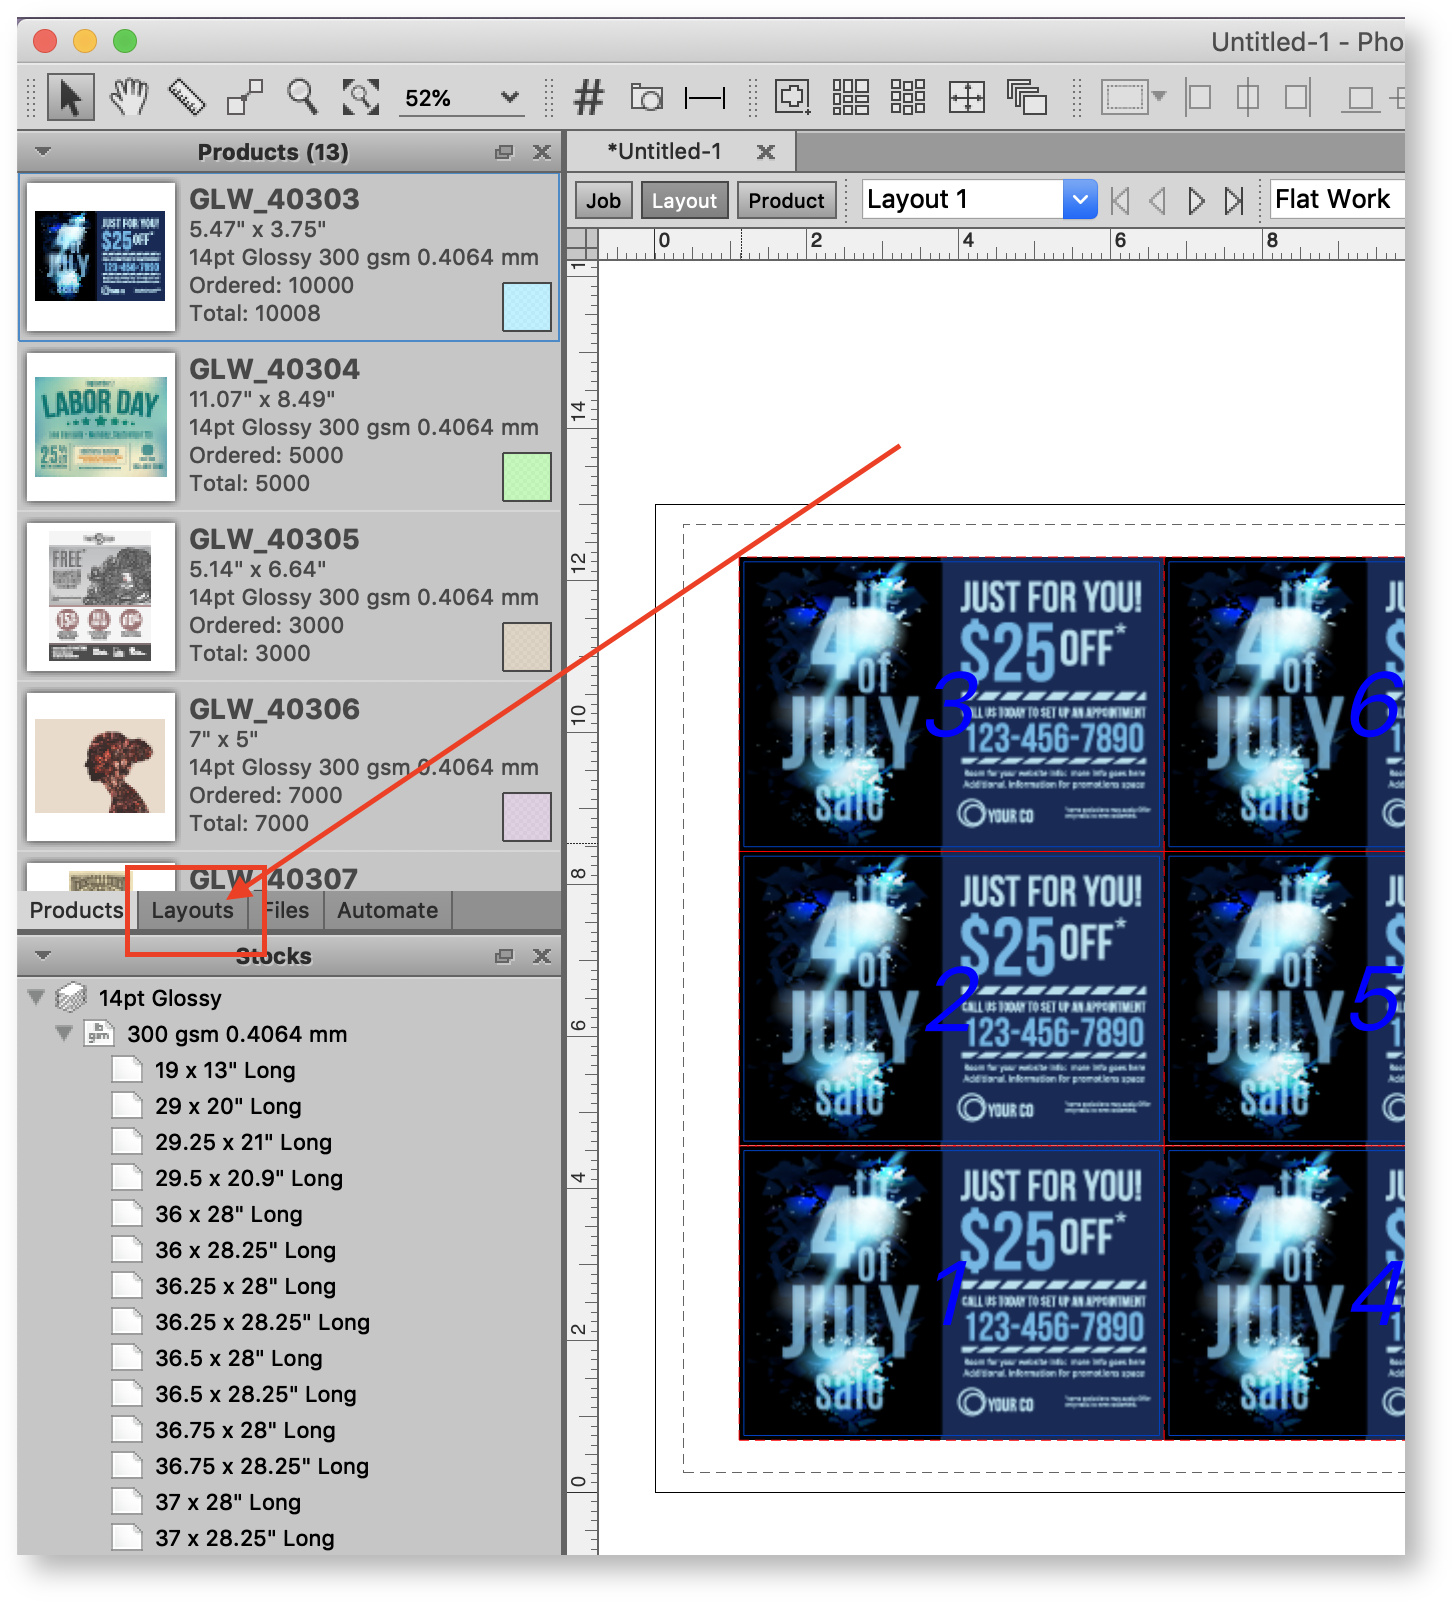Open the Products panel menu triangle

43,151
